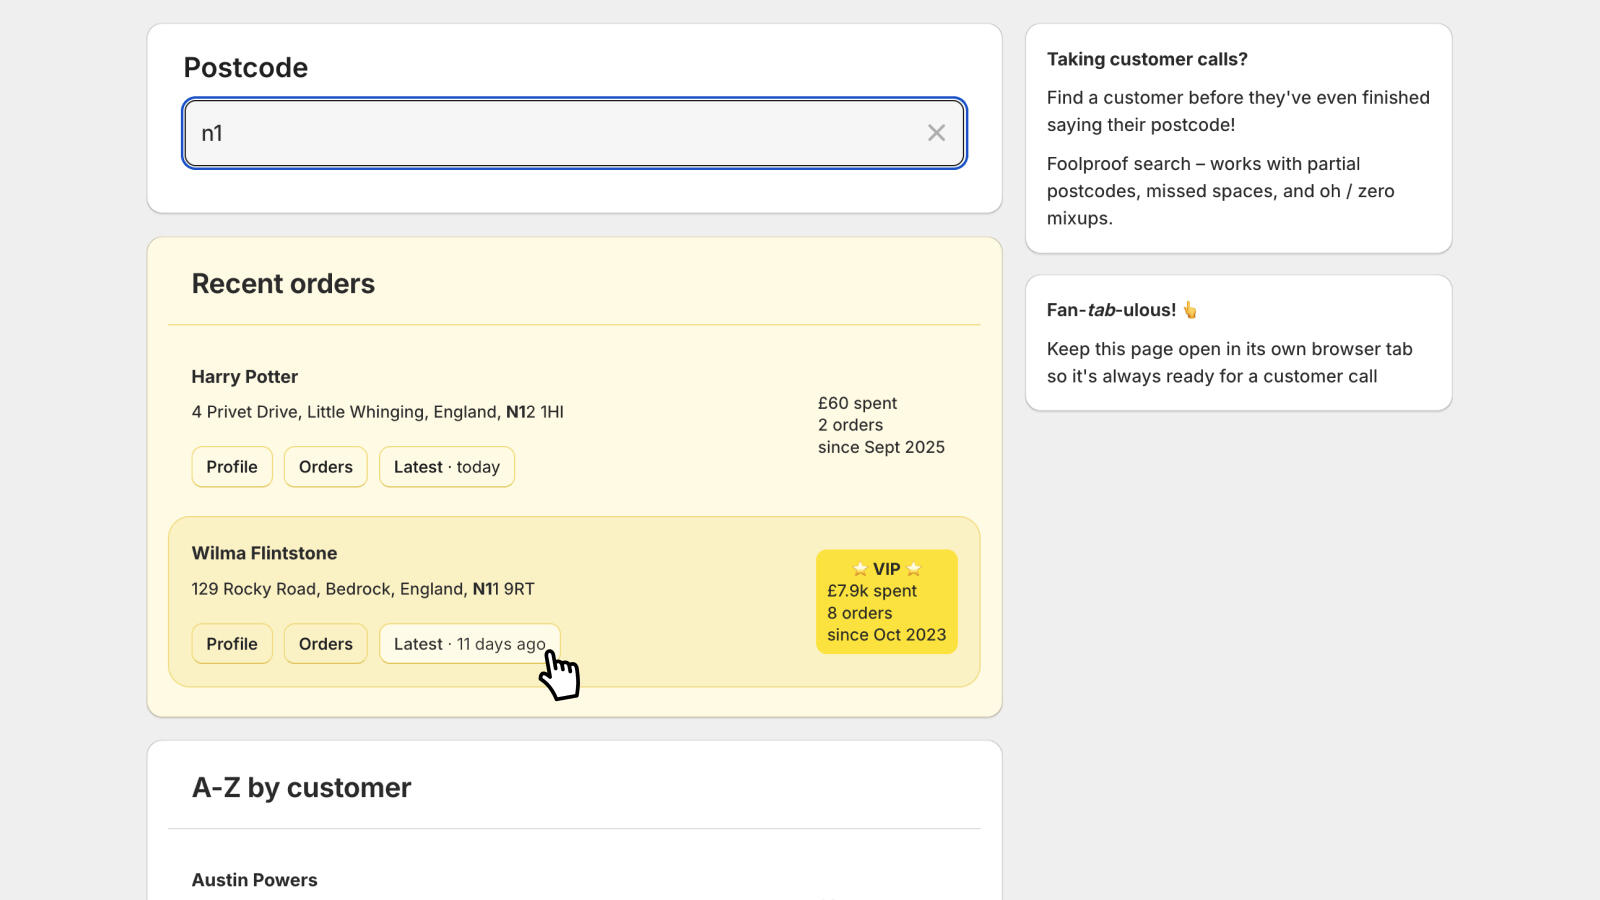Open Harry Potter's Profile

[232, 467]
